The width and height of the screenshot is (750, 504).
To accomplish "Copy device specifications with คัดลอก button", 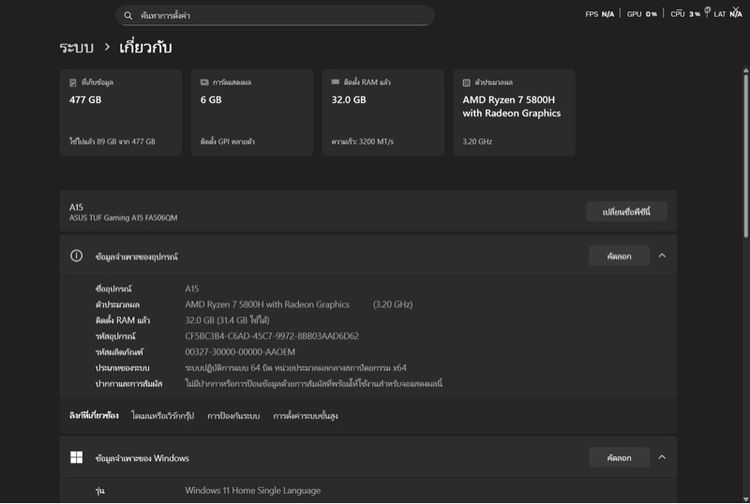I will [x=619, y=256].
